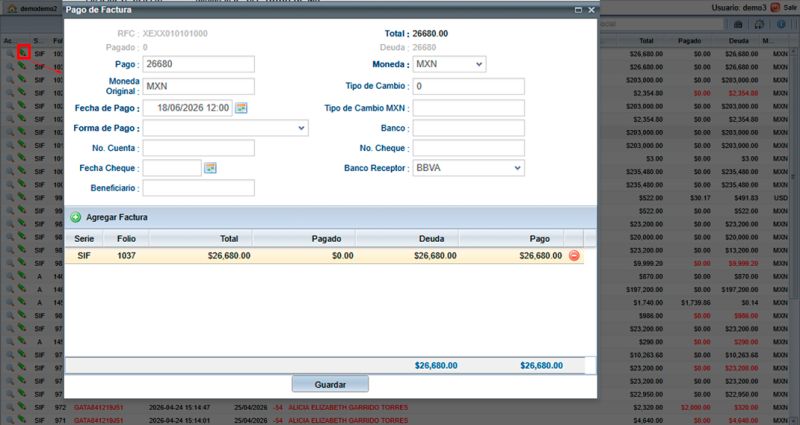
Task: Click the dialog's Pago column header
Action: pos(512,238)
